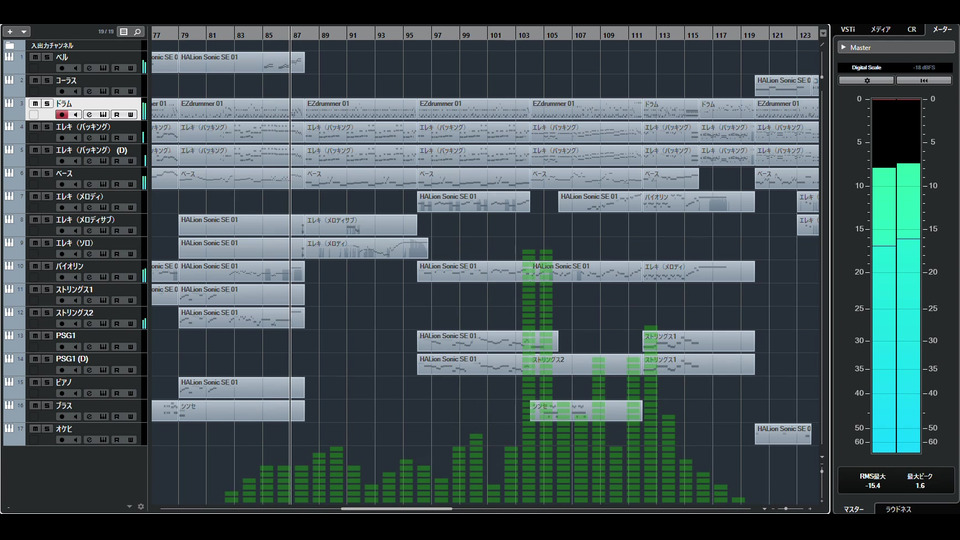Toggle monitor on the ブラス track
960x540 pixels.
click(75, 416)
